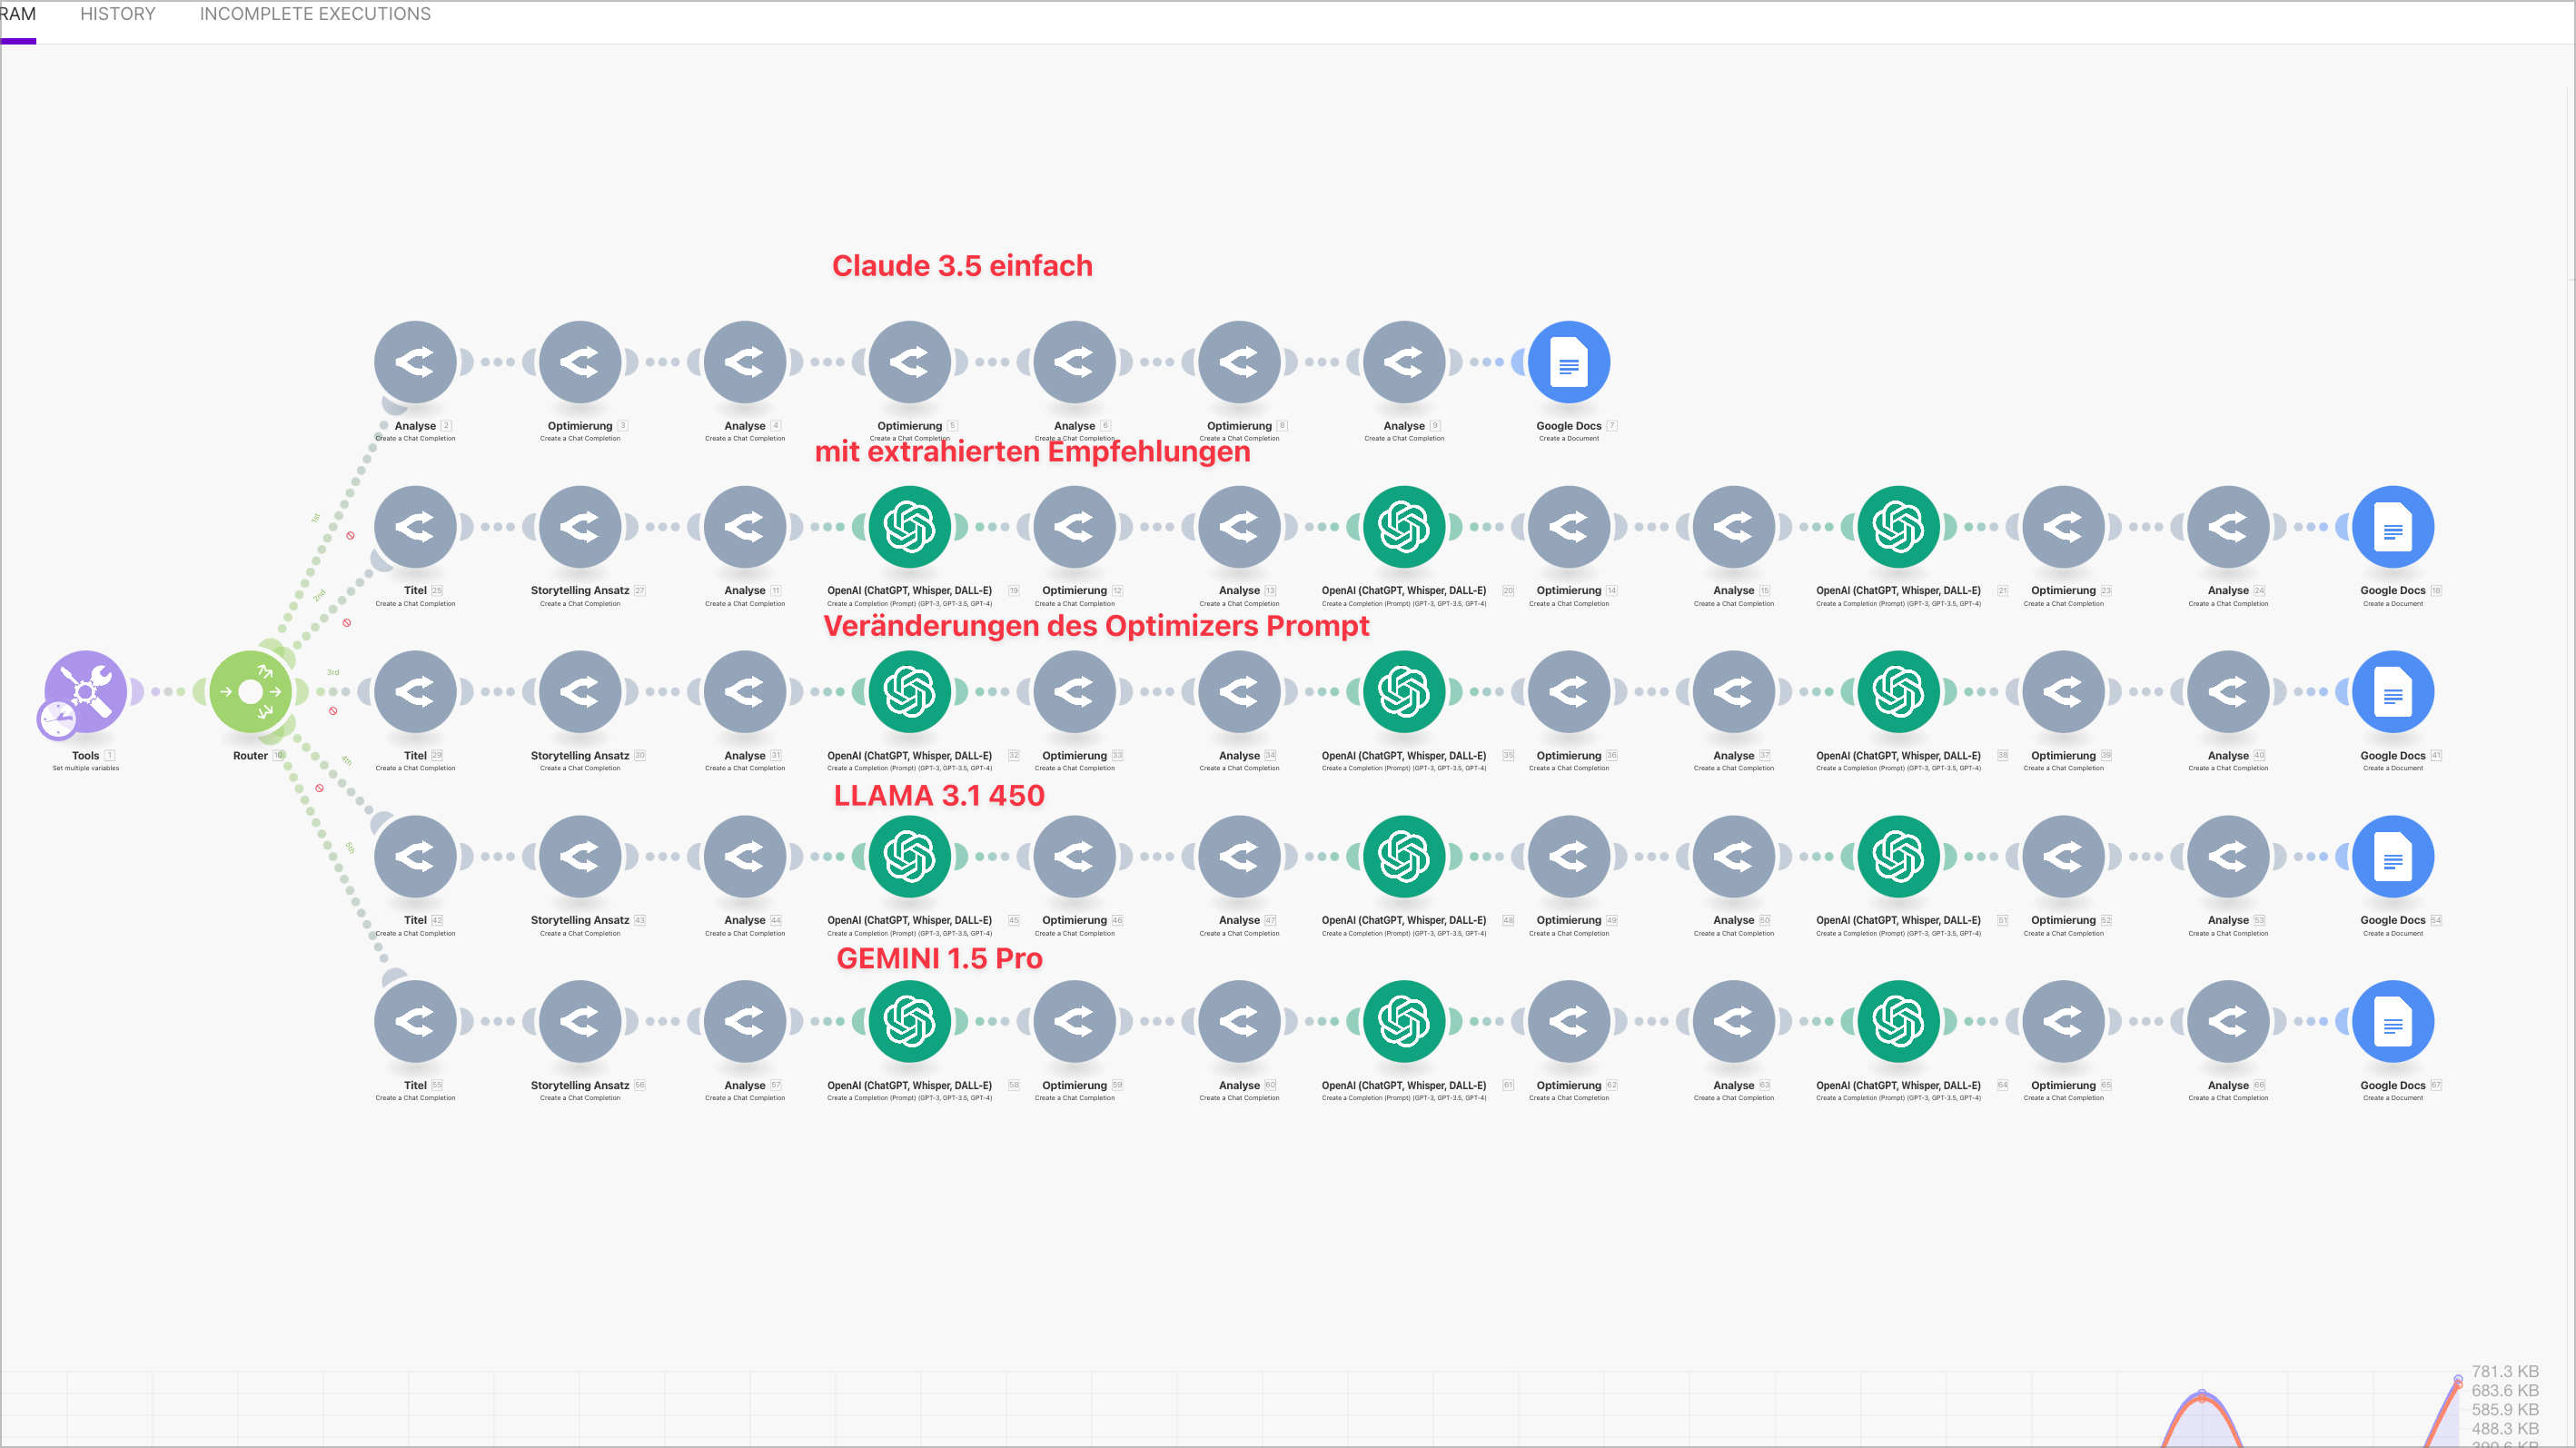Open the Analyse 6 module icon

coord(1075,362)
